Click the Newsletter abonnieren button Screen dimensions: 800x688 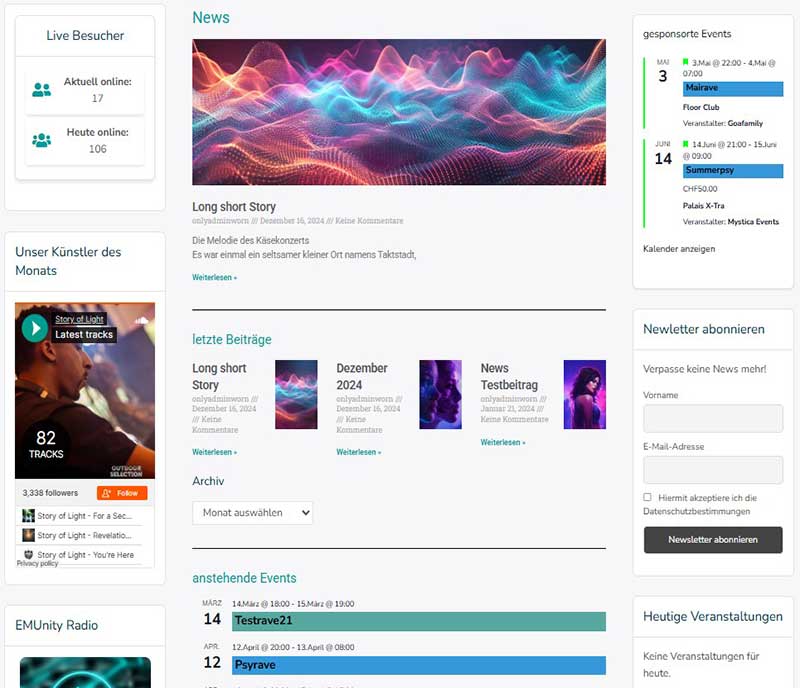click(713, 540)
